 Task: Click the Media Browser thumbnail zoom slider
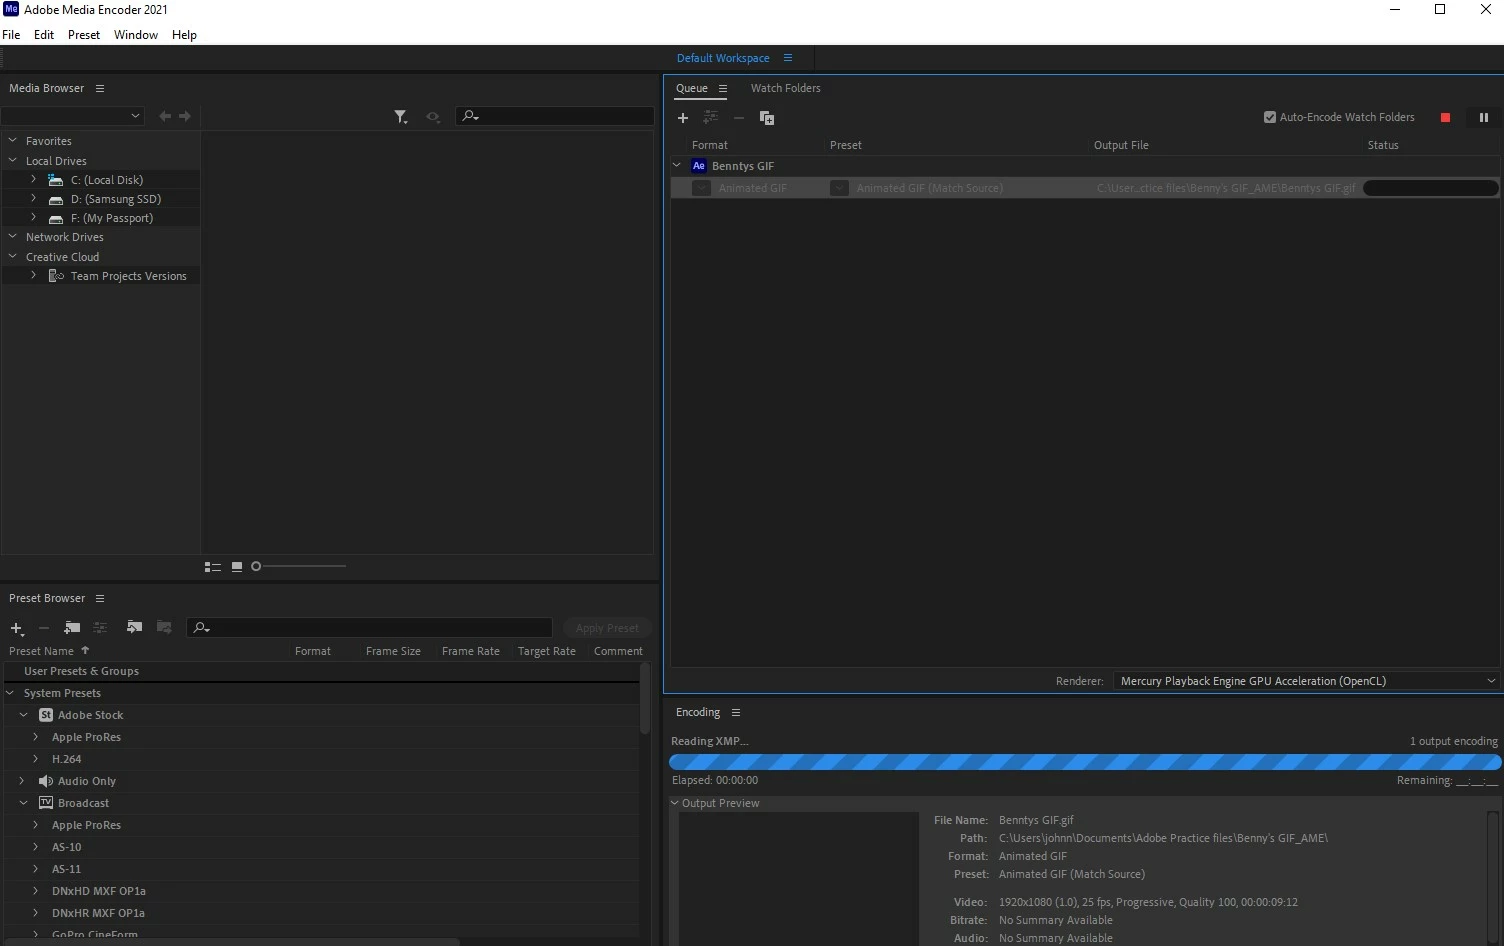tap(299, 567)
